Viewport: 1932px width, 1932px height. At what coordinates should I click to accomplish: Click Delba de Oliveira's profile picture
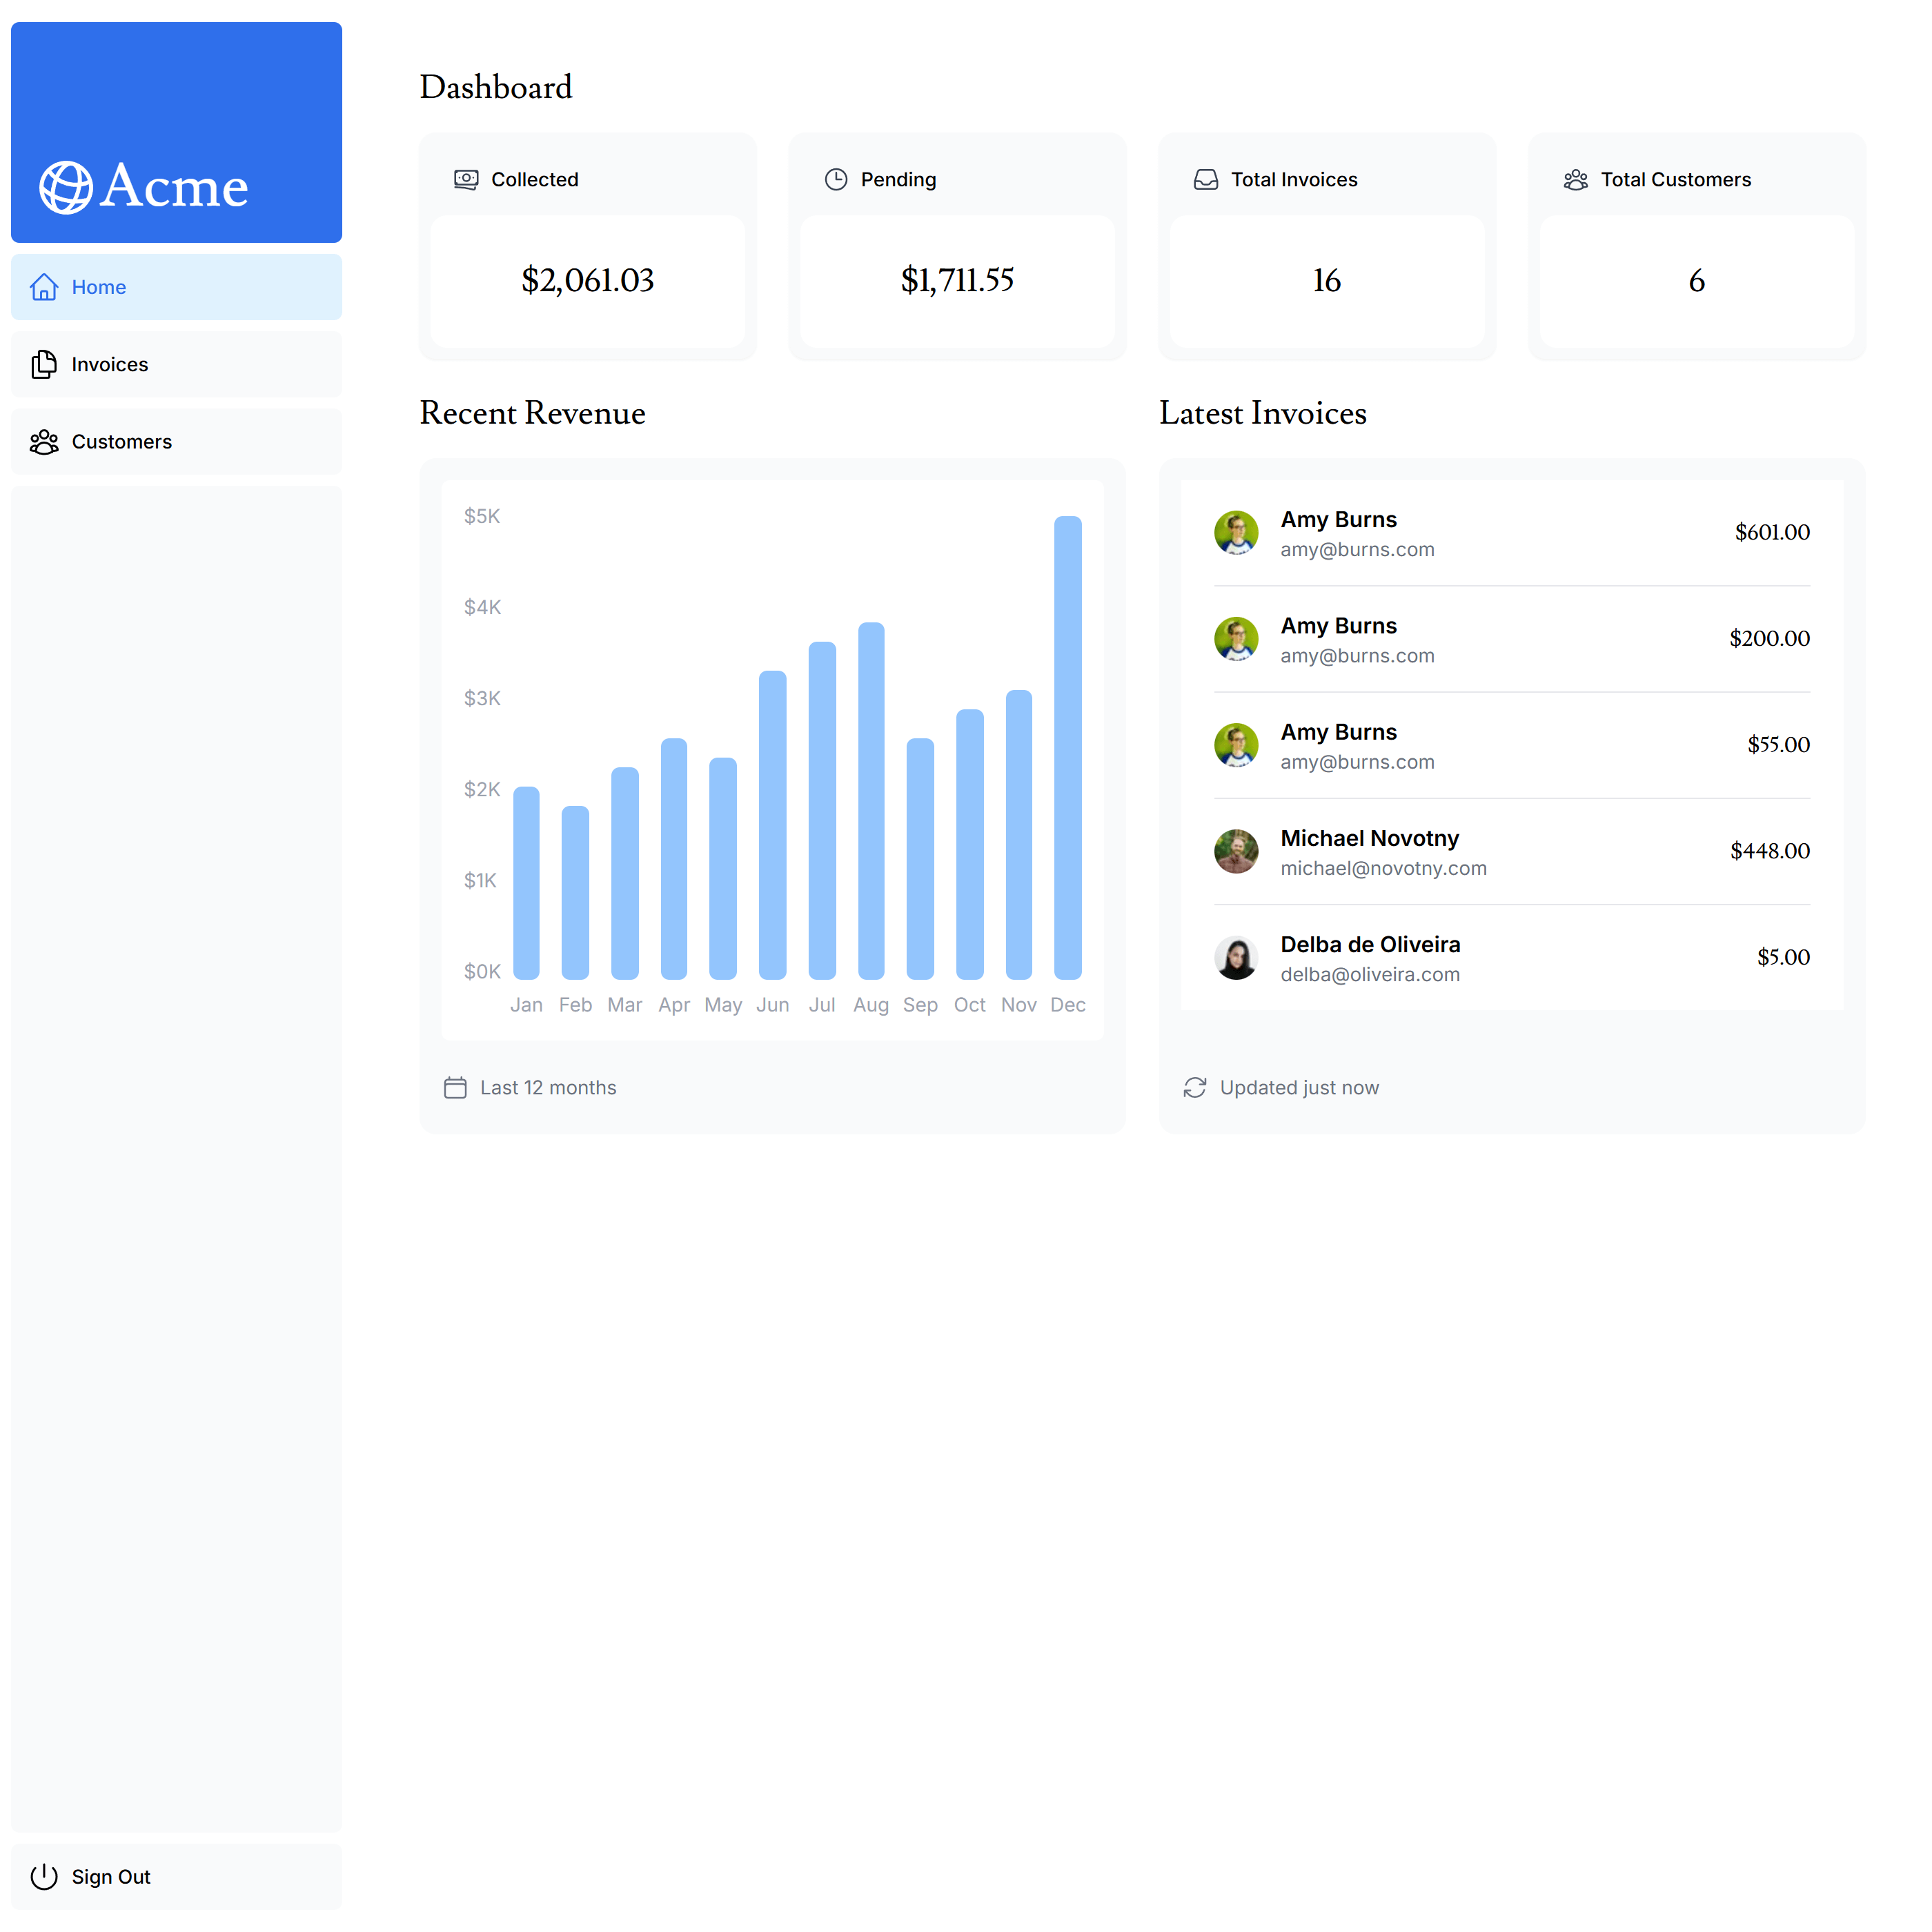[1236, 958]
